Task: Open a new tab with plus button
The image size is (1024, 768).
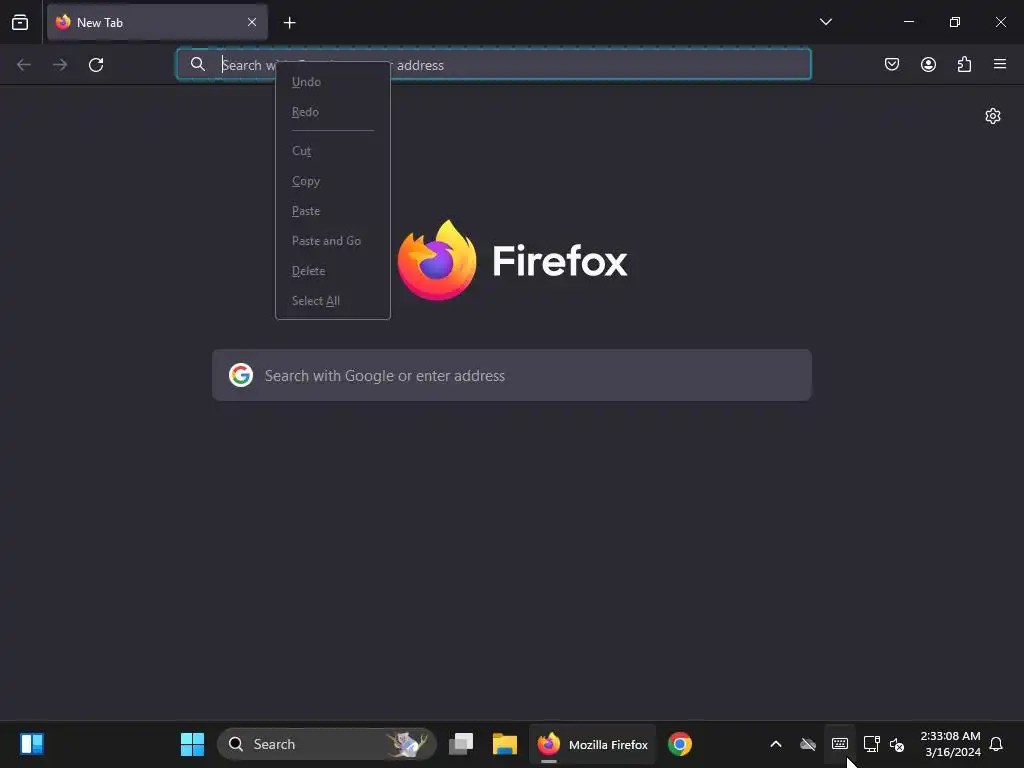Action: [289, 23]
